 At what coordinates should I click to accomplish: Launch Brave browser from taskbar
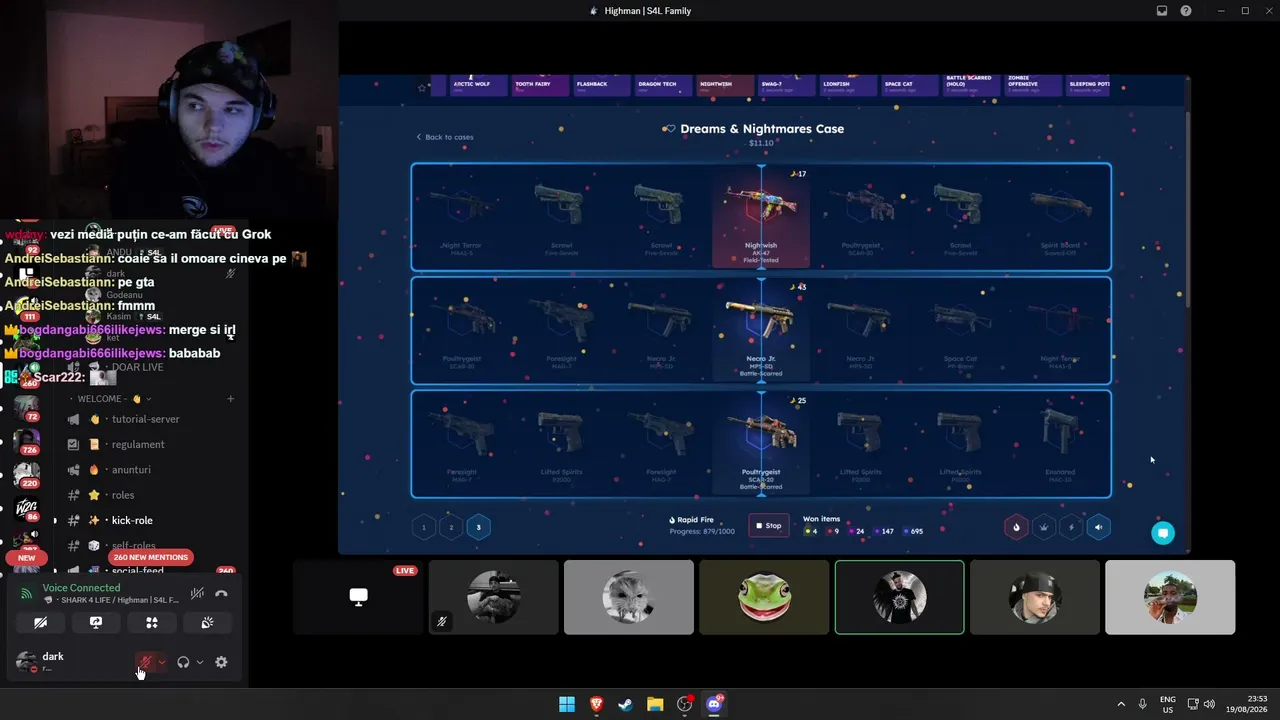[597, 704]
